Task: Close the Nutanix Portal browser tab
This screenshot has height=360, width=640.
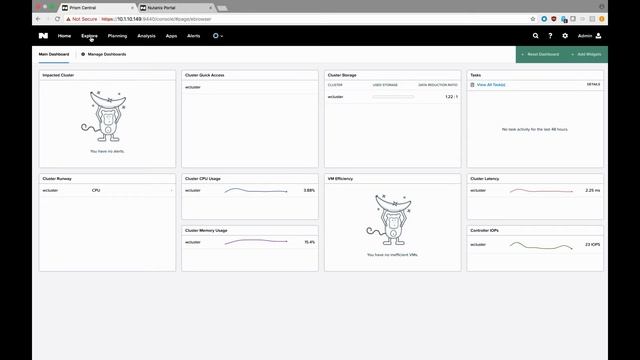Action: click(211, 8)
